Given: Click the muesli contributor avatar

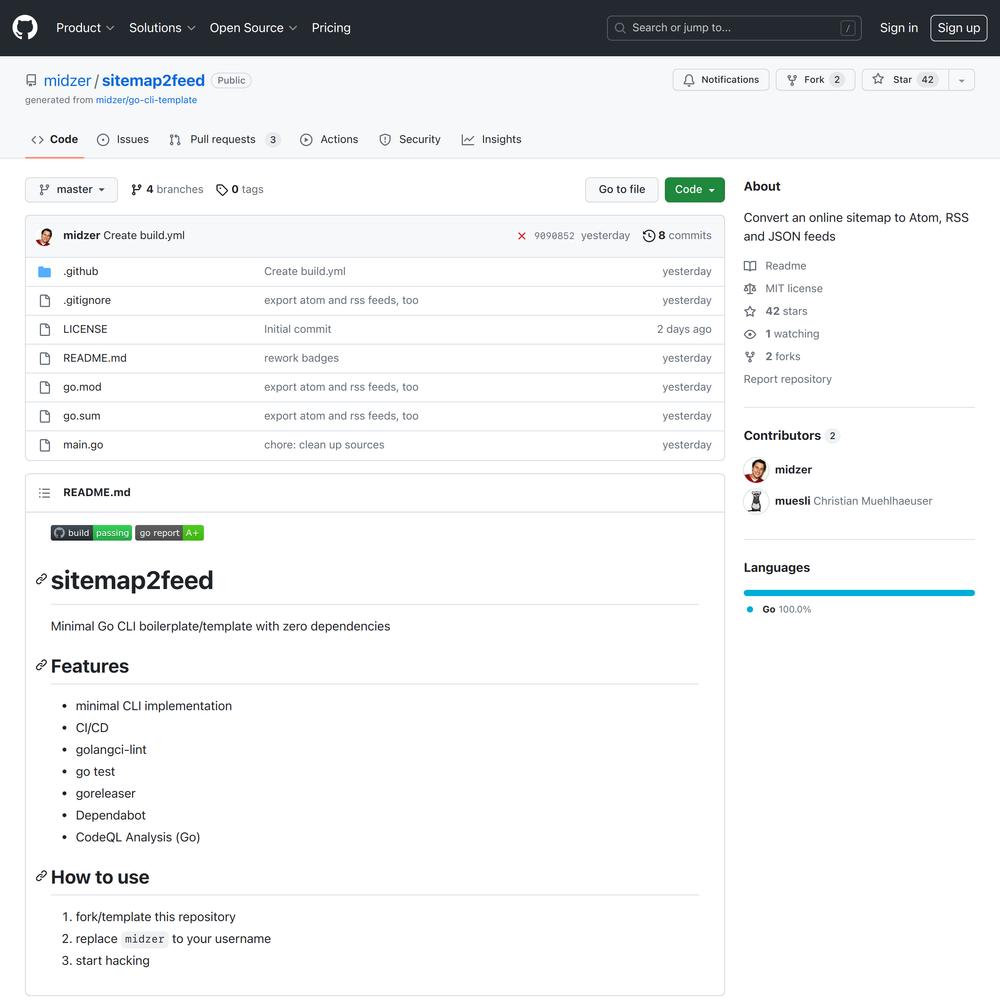Looking at the screenshot, I should [756, 501].
